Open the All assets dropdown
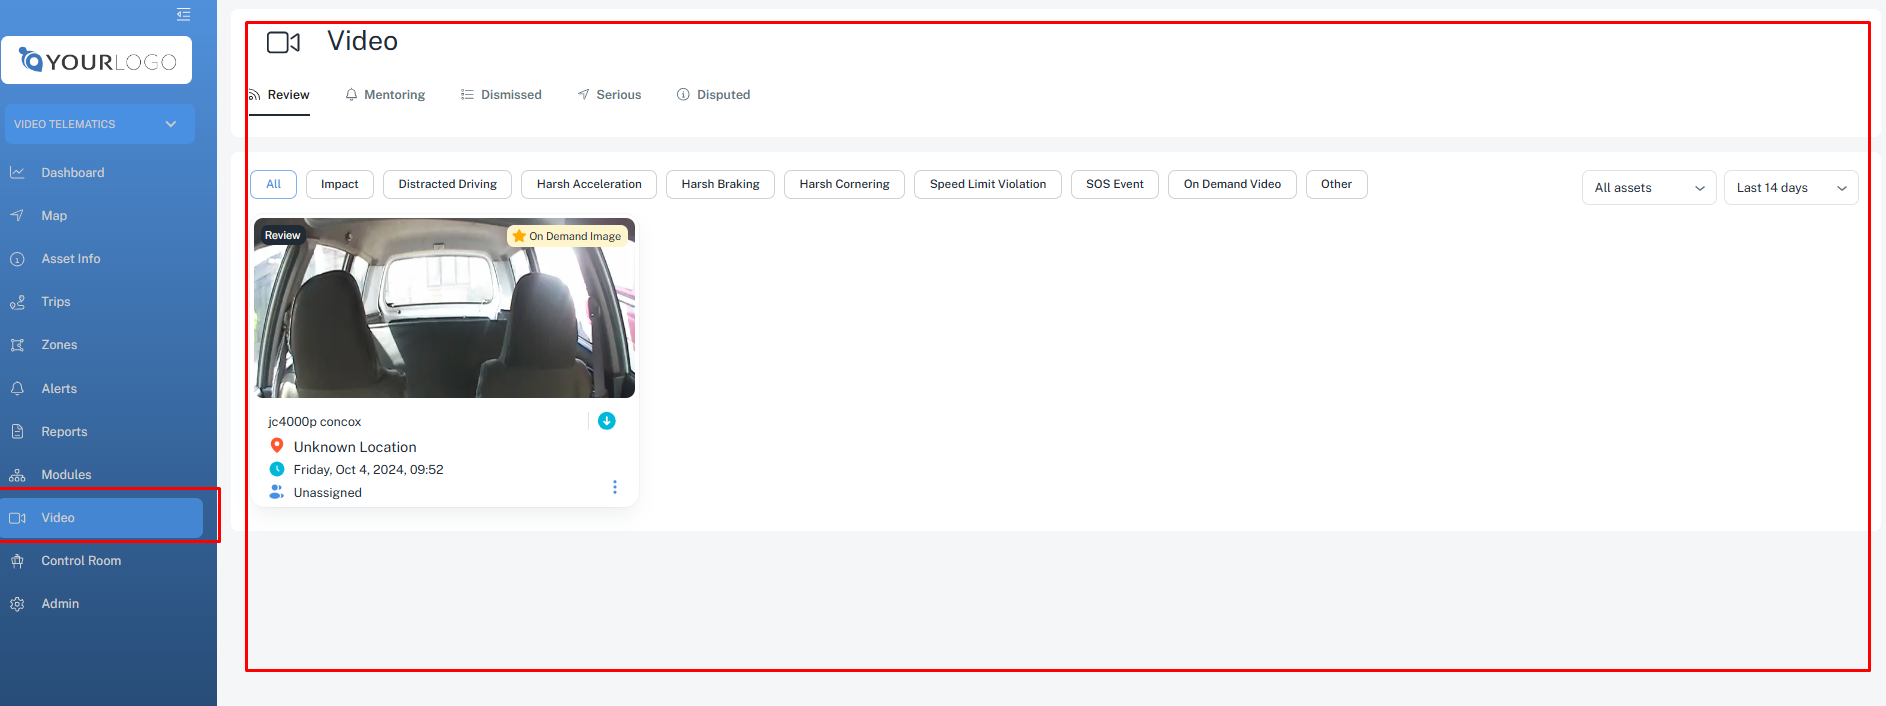Screen dimensions: 1886x706 click(x=1649, y=188)
